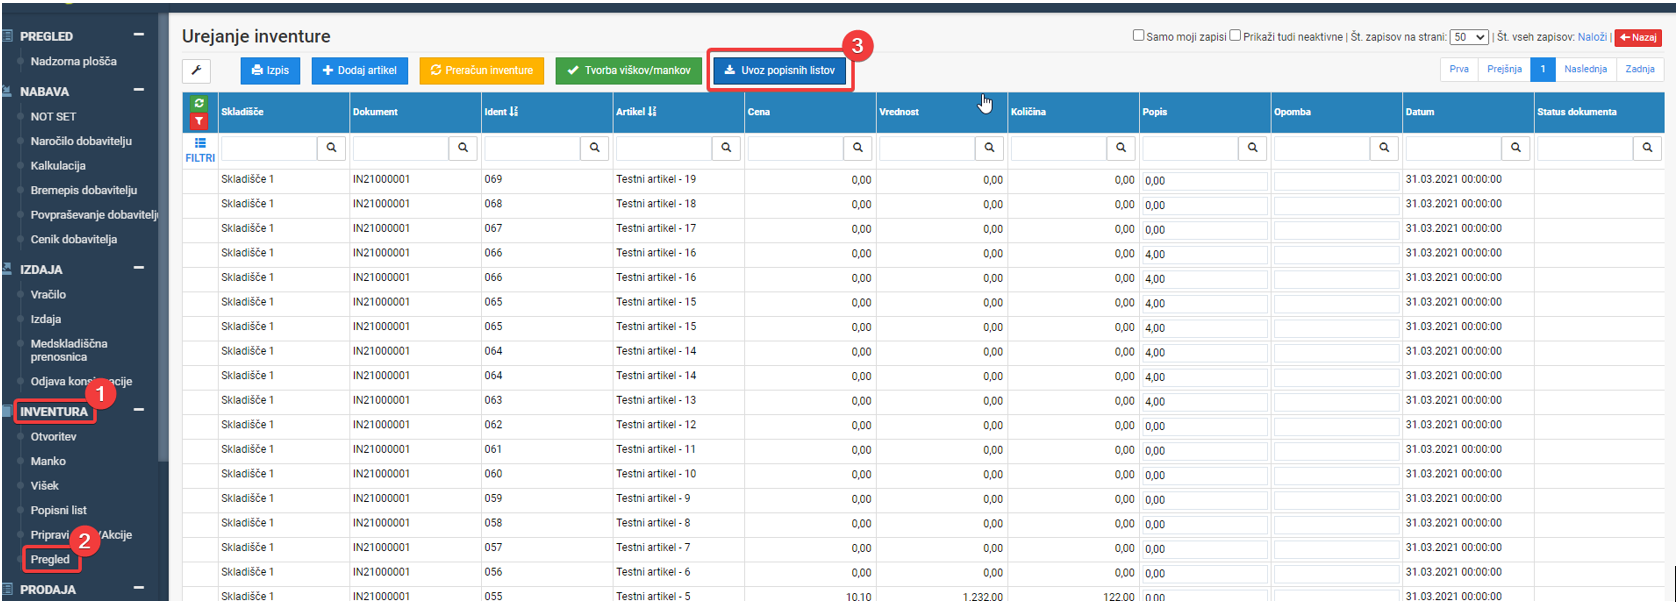Open the wrench settings button
The height and width of the screenshot is (605, 1677).
(197, 70)
